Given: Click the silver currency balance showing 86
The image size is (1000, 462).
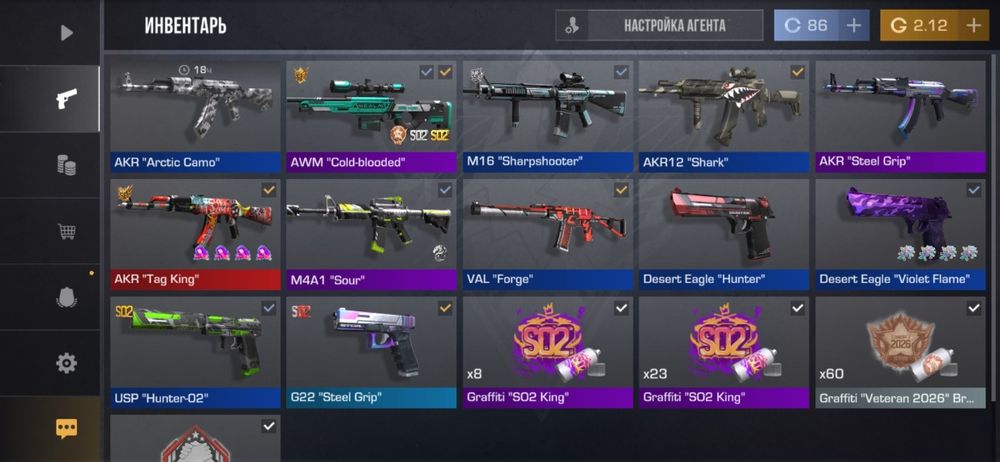Looking at the screenshot, I should pos(806,26).
